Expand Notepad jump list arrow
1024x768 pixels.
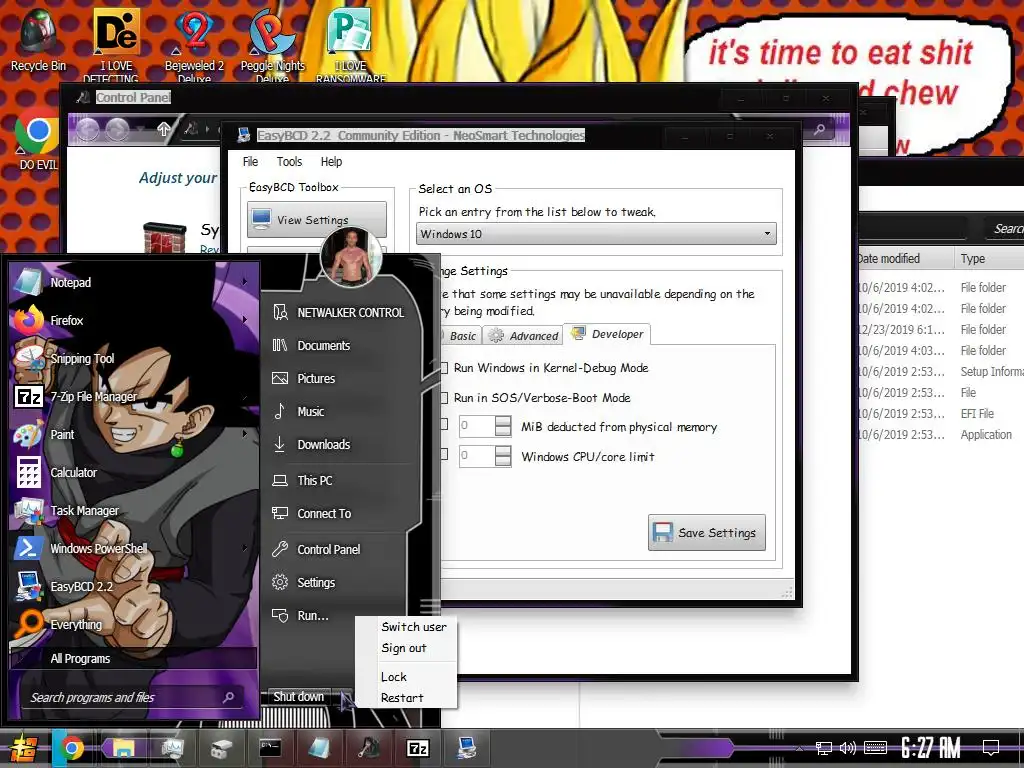coord(246,282)
